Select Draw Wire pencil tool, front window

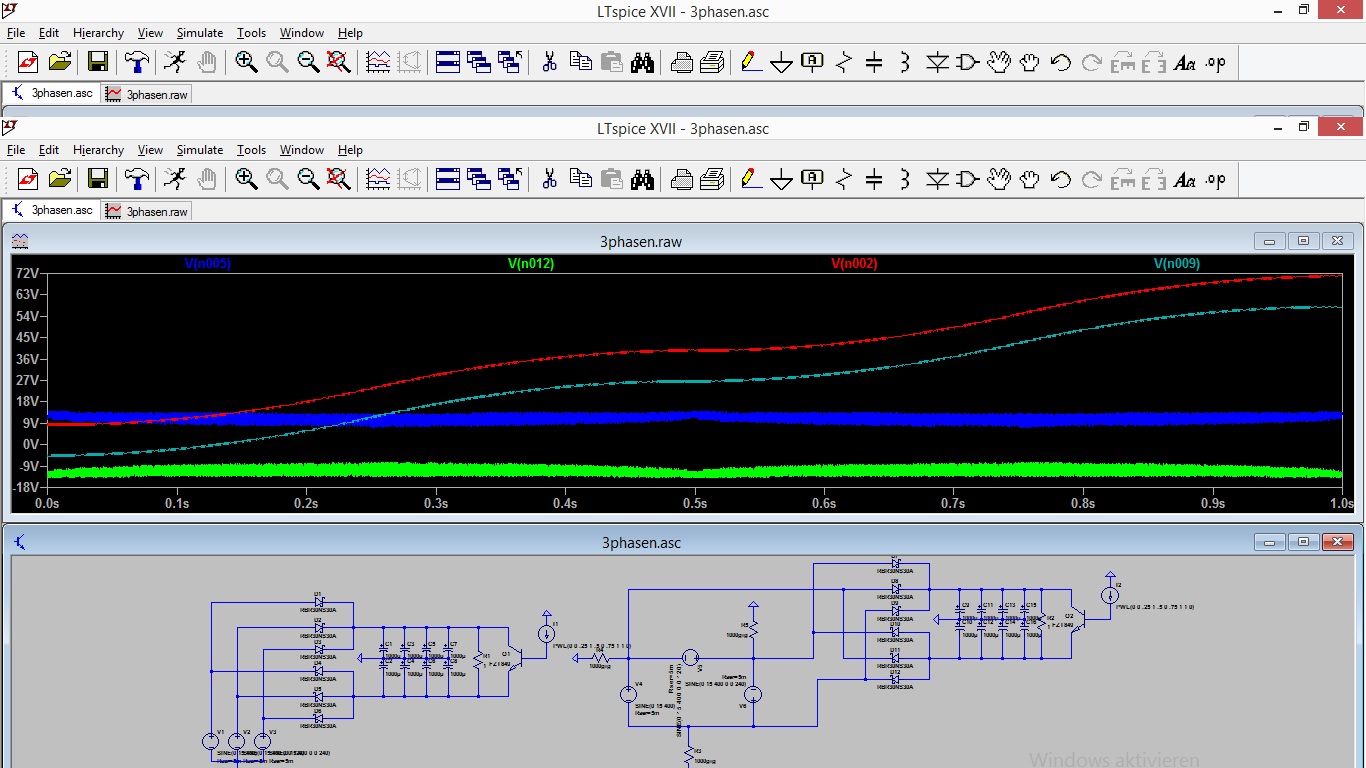pos(751,180)
